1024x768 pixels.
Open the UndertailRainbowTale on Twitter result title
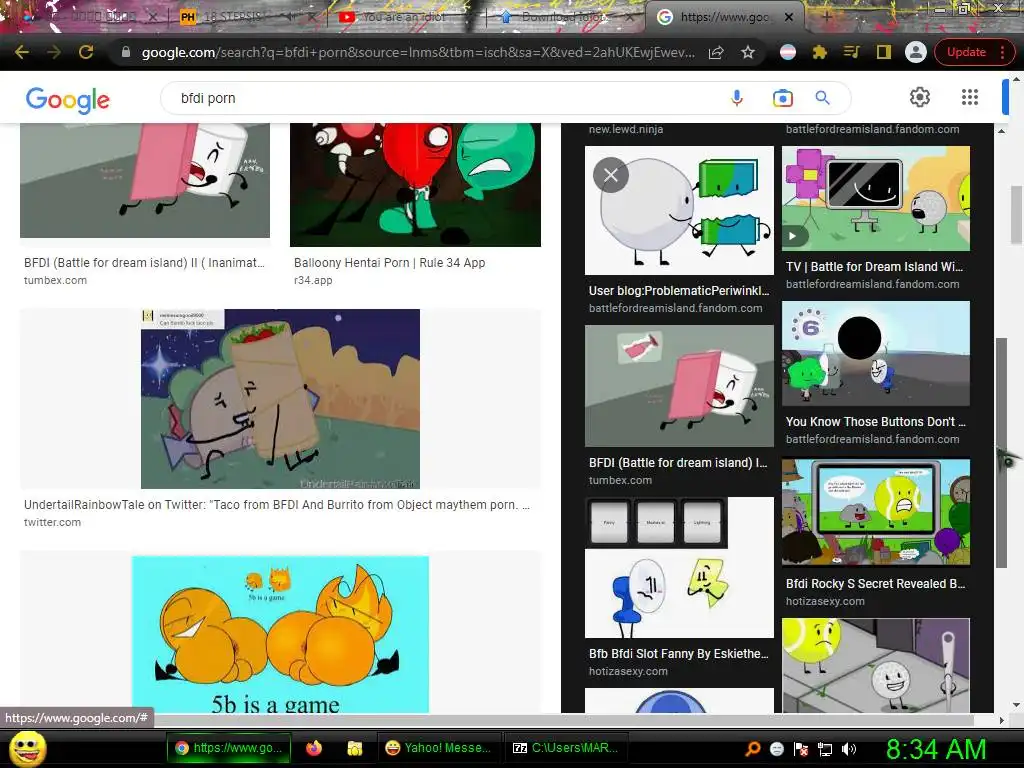[277, 505]
